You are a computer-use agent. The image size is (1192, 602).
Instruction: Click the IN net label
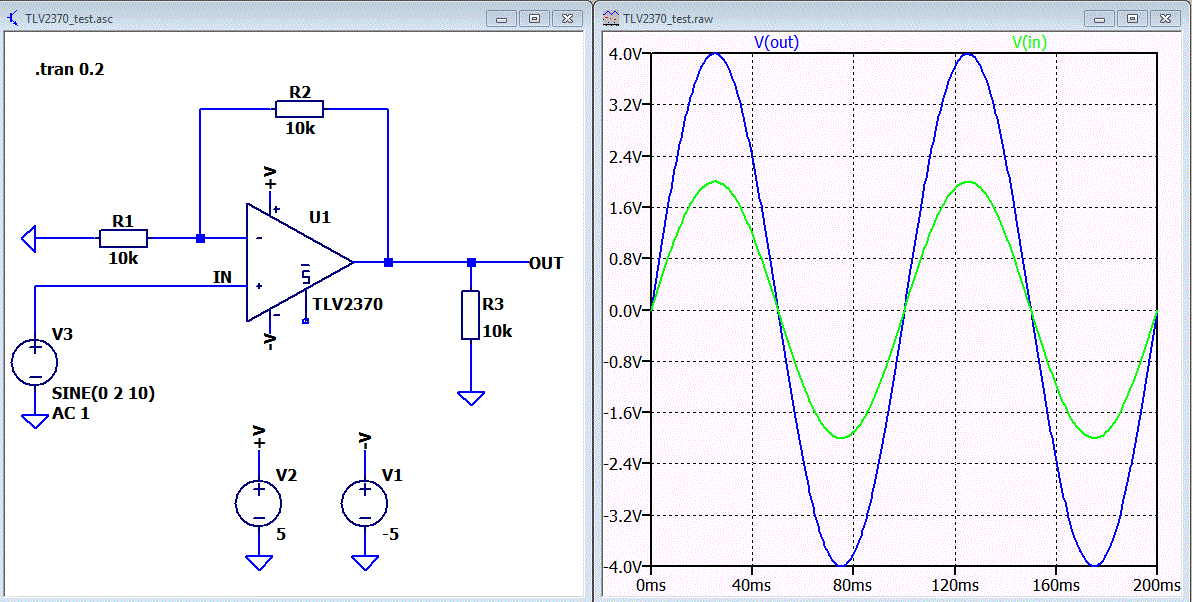click(222, 277)
